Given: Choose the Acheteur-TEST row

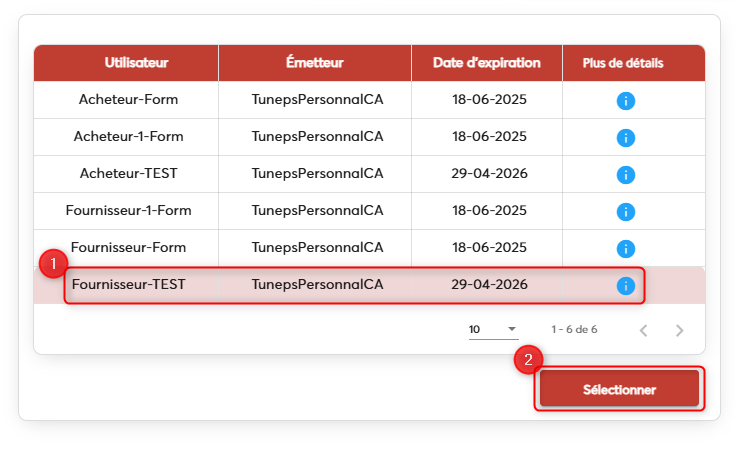Looking at the screenshot, I should coord(129,174).
